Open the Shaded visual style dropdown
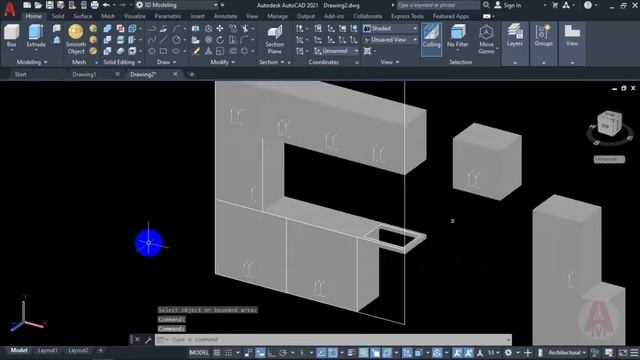Screen dimensions: 640x360 click(390, 29)
